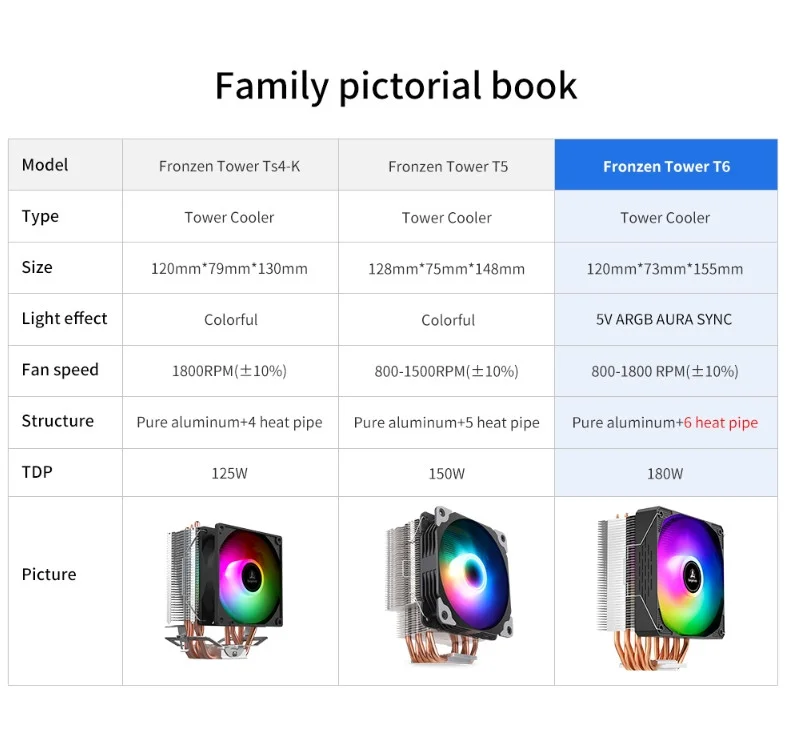Click the '120mm*73mm*155mm' size cell
Viewport: 790px width, 747px height.
tap(665, 268)
